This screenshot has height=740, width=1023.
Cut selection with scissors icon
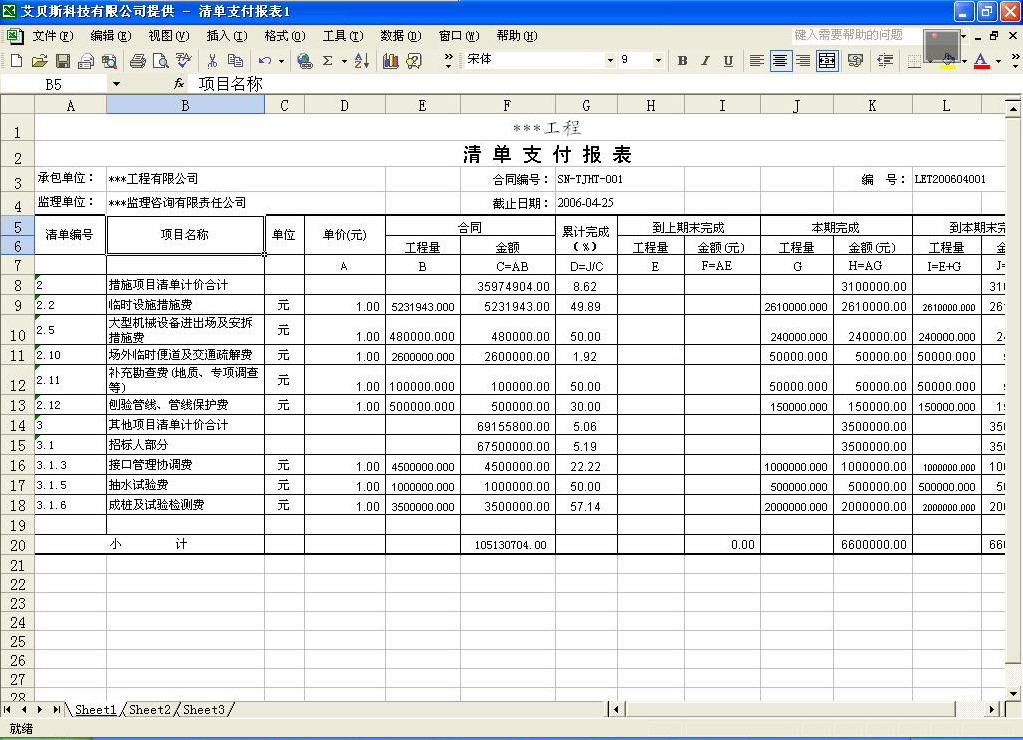pos(212,61)
